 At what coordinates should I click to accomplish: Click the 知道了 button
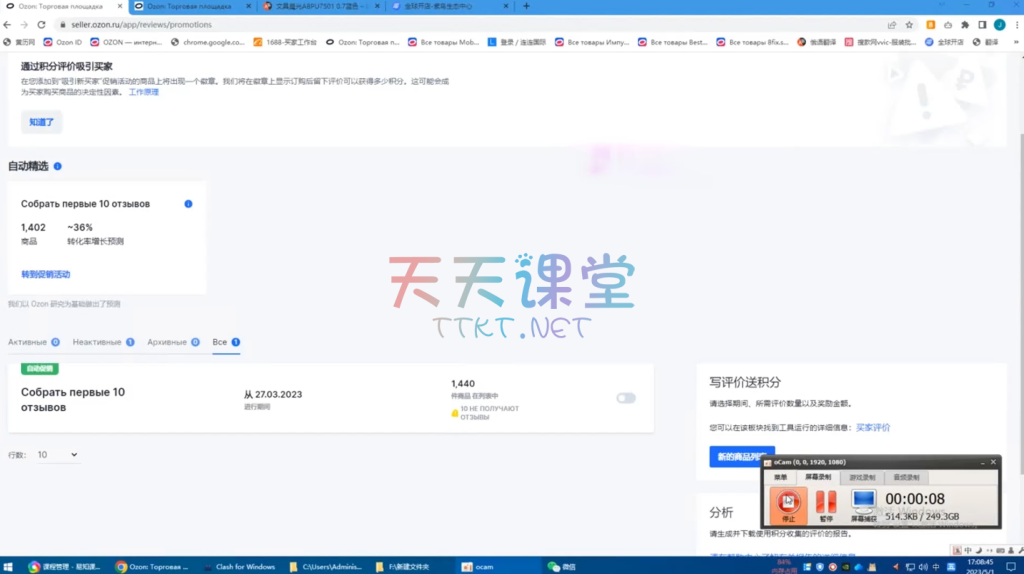point(42,122)
